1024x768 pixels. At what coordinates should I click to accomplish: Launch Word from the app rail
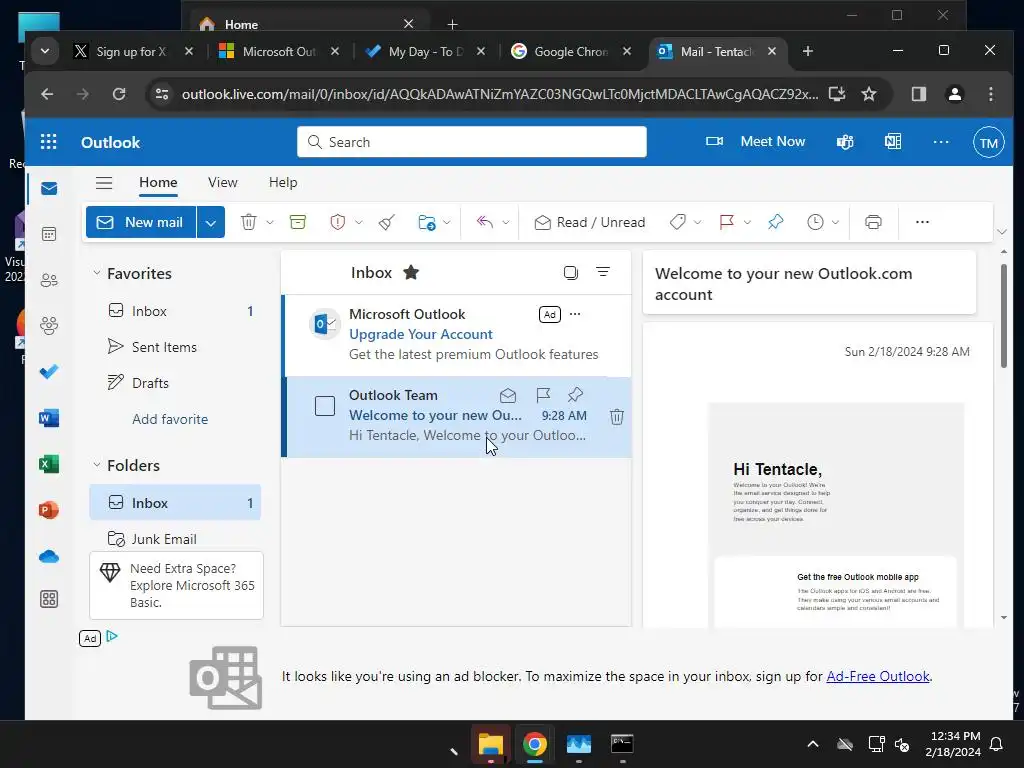tap(49, 418)
